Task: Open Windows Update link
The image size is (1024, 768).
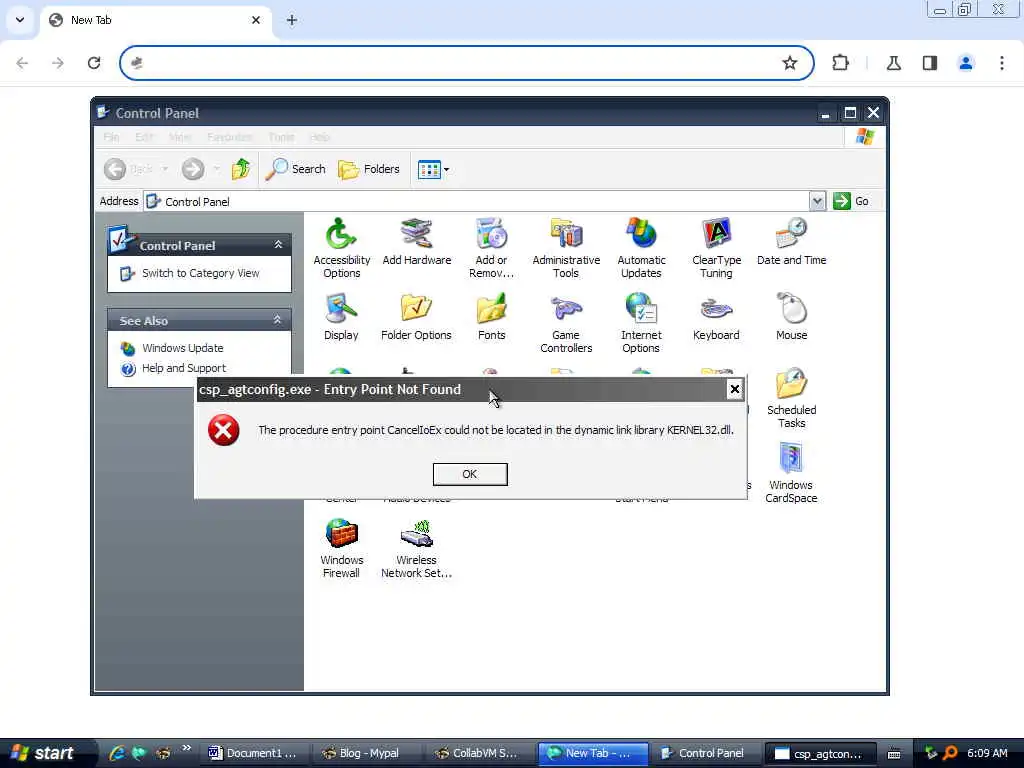Action: click(182, 348)
